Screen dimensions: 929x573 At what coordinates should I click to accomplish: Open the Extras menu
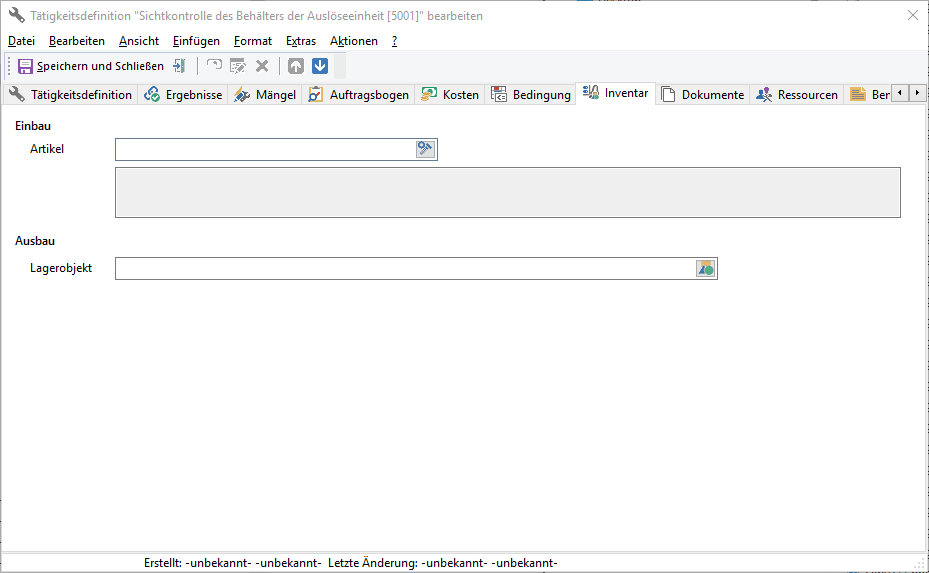(301, 41)
